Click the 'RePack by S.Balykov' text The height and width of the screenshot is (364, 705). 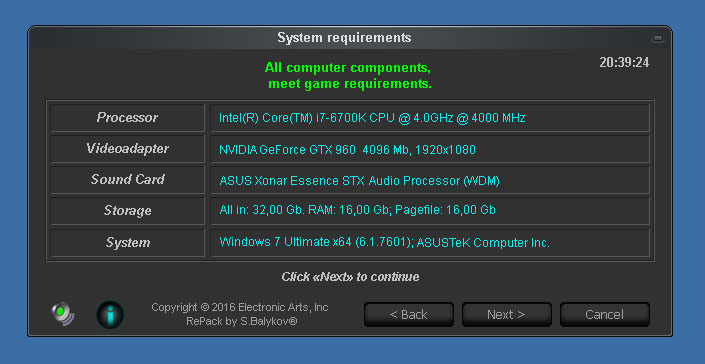point(242,321)
